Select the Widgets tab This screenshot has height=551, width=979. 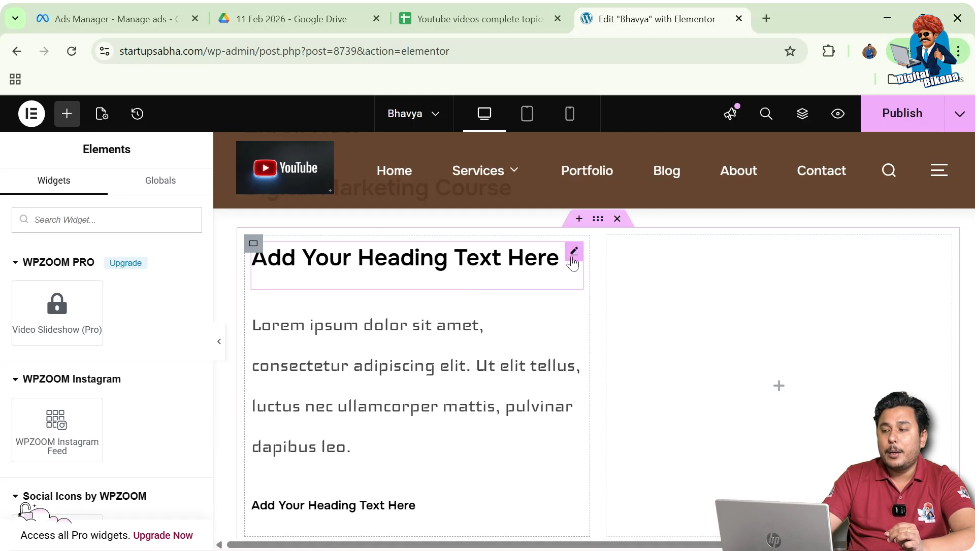54,181
